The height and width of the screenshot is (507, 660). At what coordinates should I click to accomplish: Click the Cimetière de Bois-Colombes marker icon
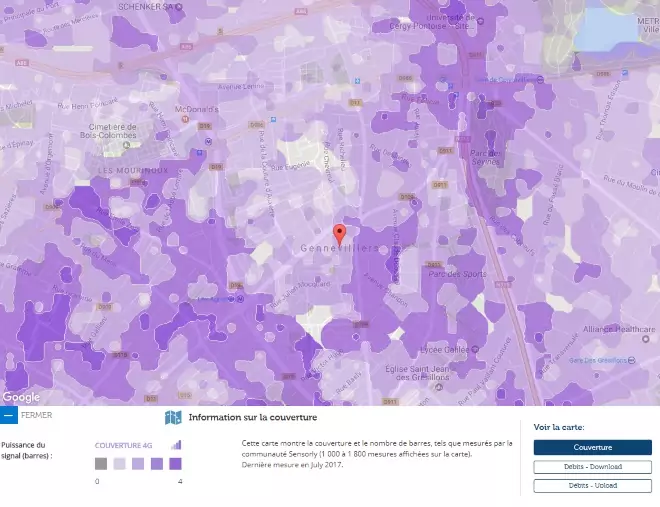pos(126,145)
